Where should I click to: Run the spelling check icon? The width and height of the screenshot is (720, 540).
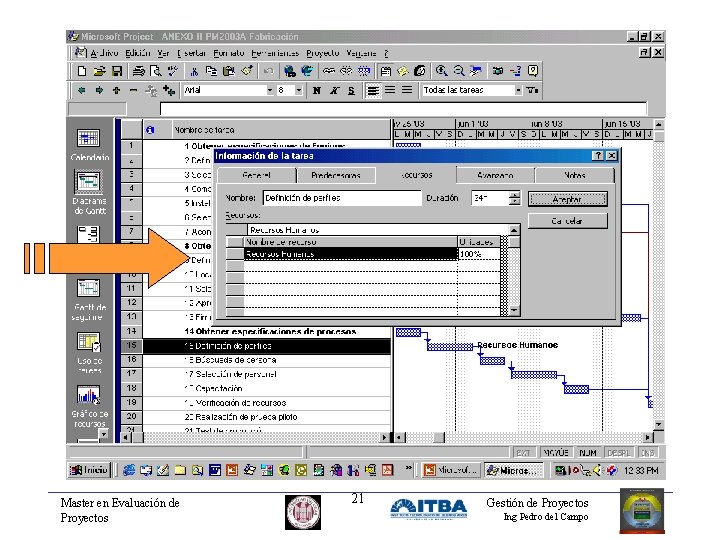click(173, 71)
